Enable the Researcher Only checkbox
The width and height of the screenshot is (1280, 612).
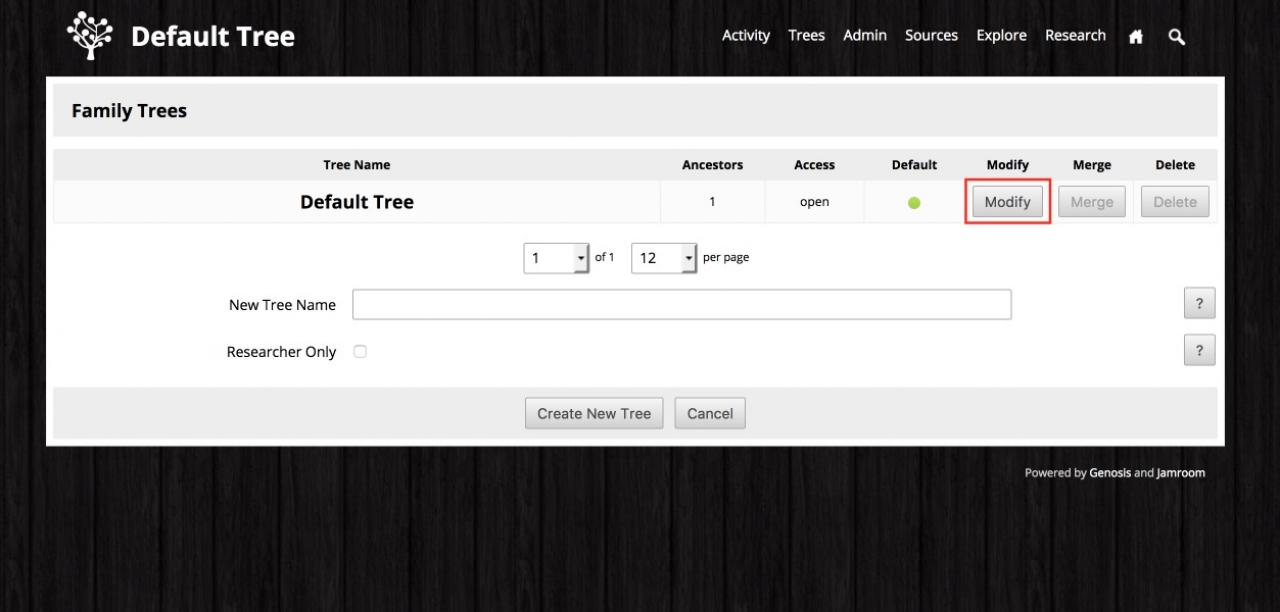tap(360, 352)
